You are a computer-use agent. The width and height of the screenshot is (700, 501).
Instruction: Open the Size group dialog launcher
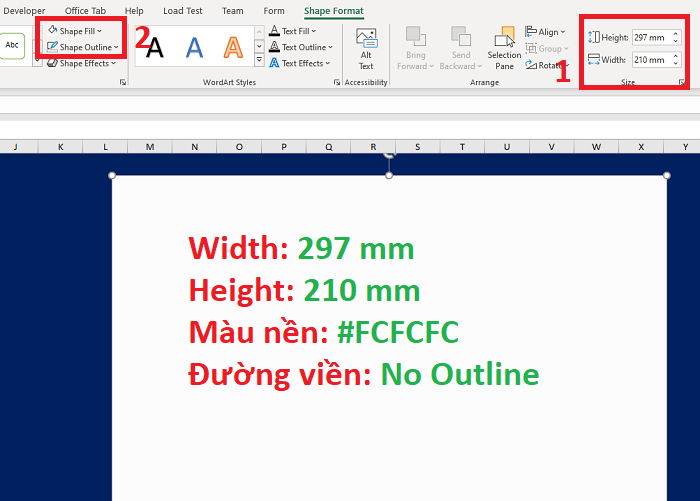pos(682,82)
